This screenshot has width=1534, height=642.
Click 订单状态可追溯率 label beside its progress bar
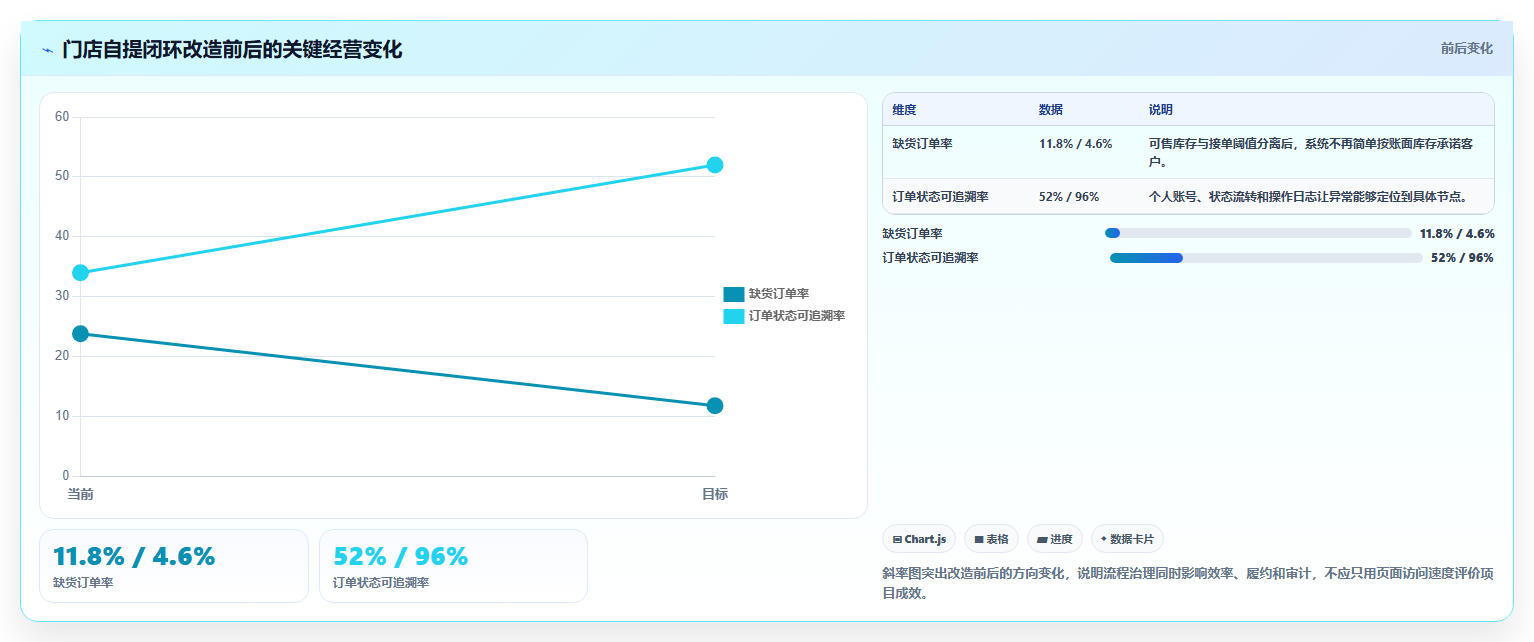[x=930, y=258]
